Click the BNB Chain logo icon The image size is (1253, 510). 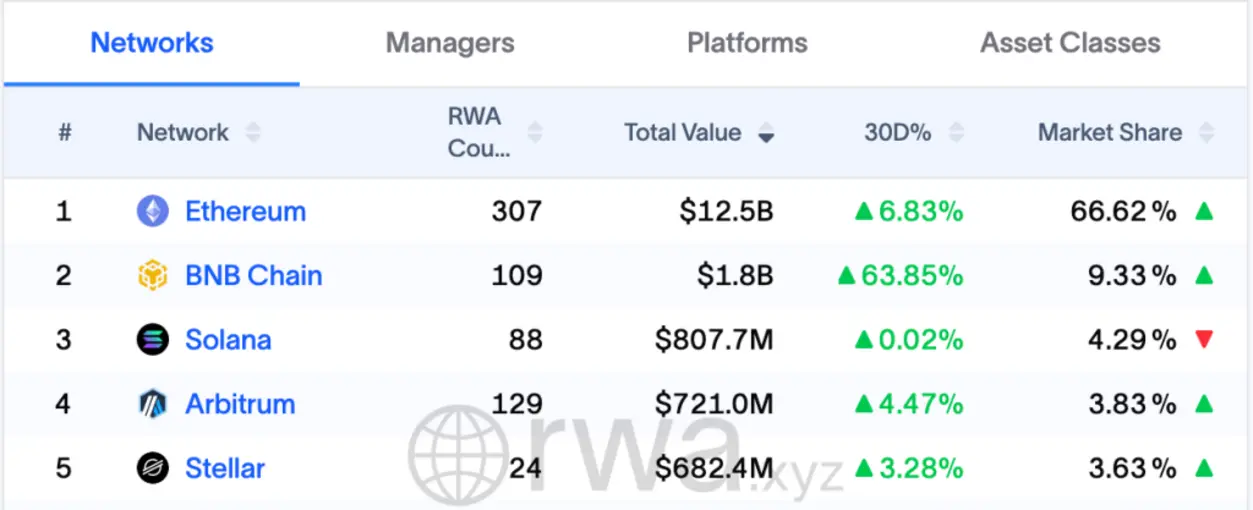(x=153, y=276)
